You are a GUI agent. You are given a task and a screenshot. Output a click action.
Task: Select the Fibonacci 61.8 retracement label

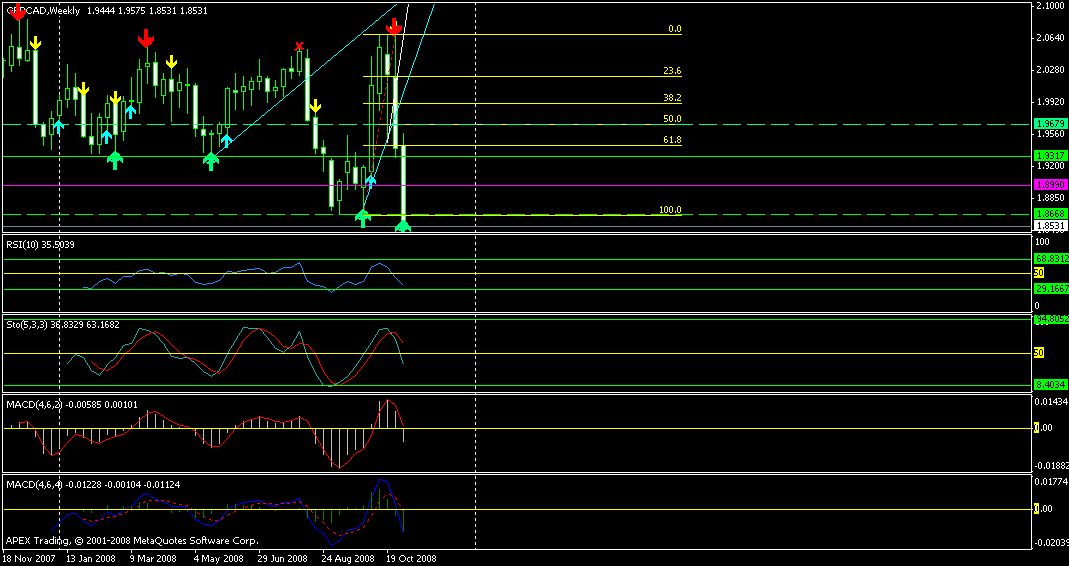pos(672,140)
